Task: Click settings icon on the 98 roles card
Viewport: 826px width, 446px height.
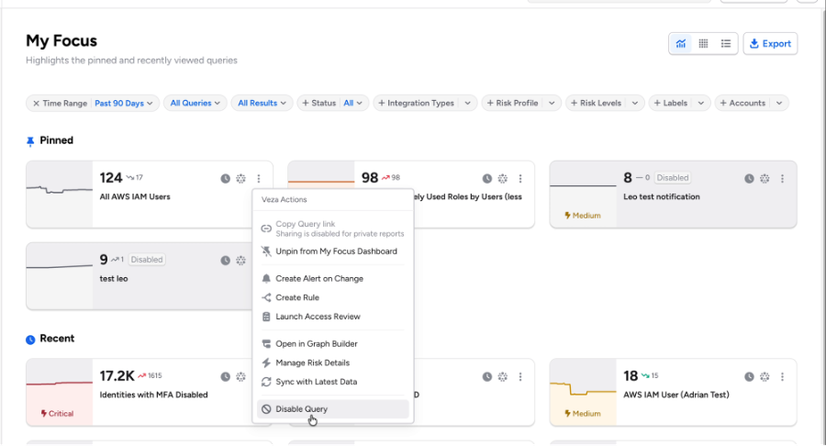Action: pos(503,179)
